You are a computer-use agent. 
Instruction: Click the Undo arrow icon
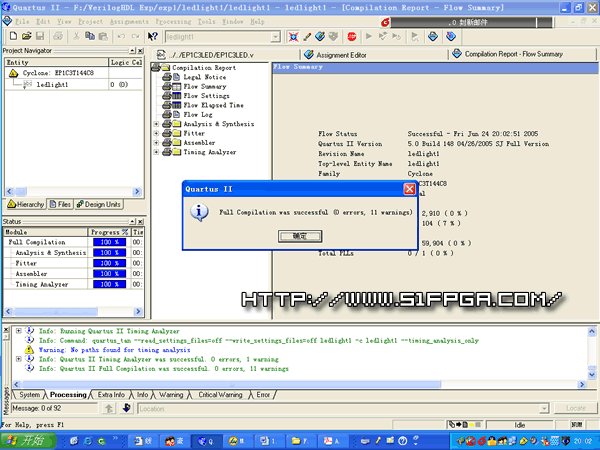pos(121,36)
